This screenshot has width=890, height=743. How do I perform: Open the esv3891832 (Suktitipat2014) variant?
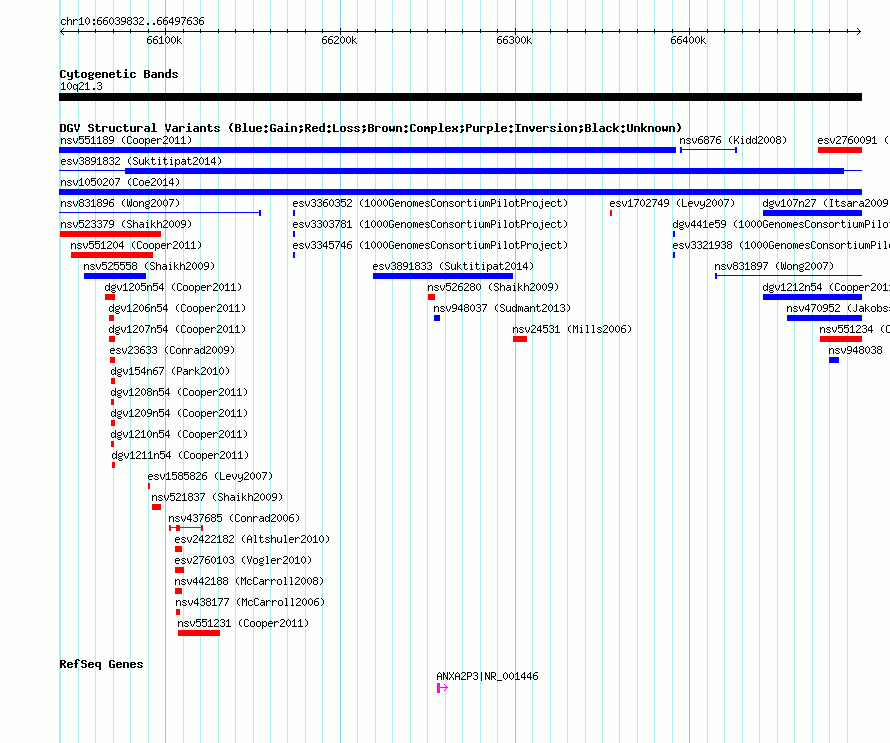pyautogui.click(x=141, y=161)
